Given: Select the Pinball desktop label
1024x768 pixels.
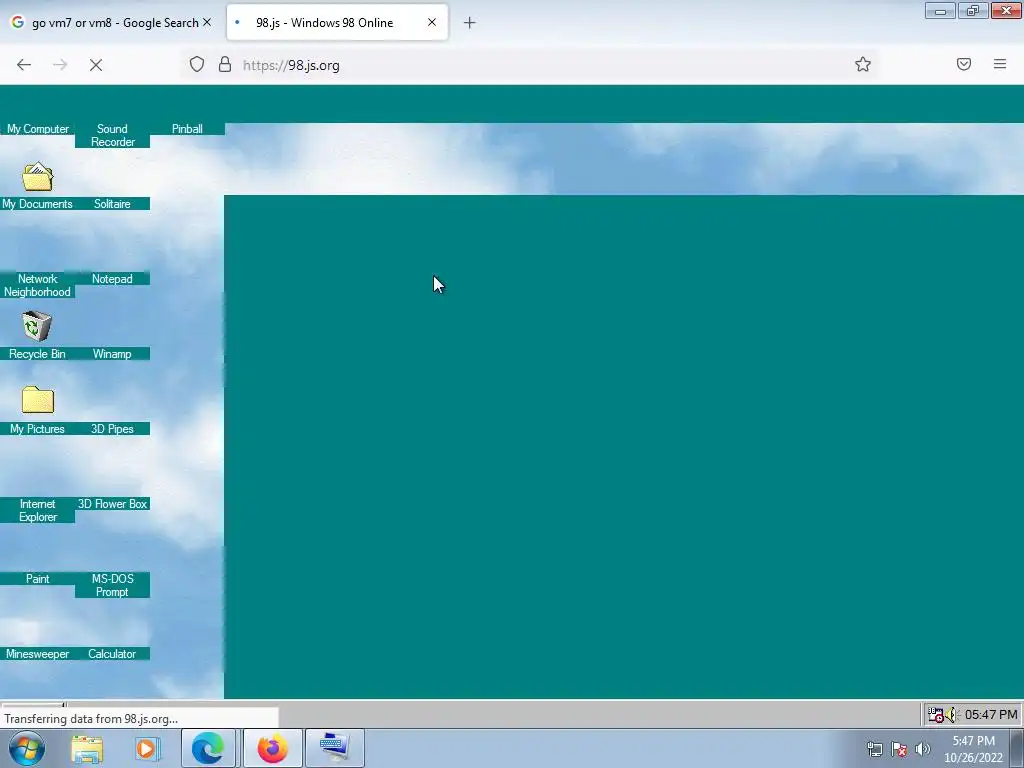Looking at the screenshot, I should point(187,129).
